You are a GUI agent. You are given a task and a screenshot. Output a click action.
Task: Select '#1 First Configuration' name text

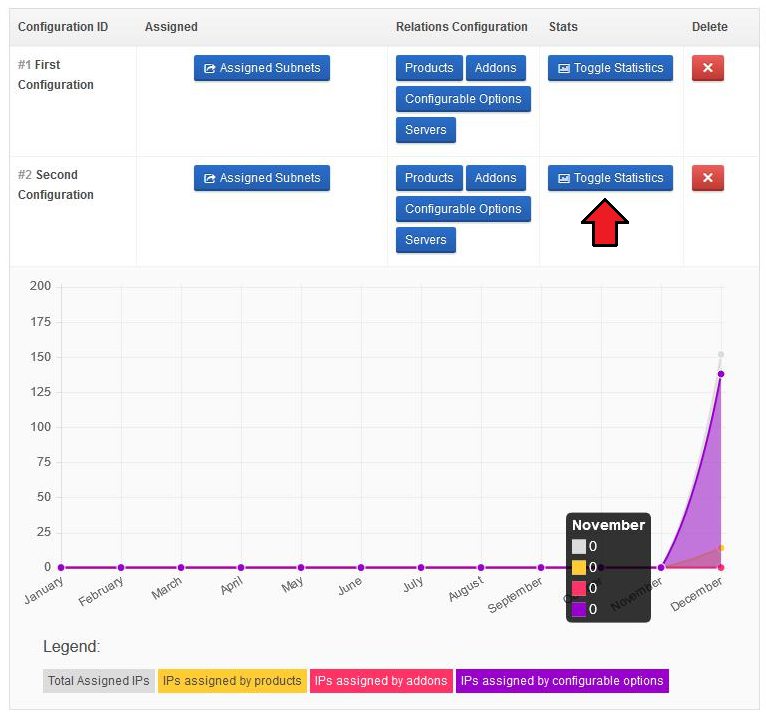click(56, 75)
